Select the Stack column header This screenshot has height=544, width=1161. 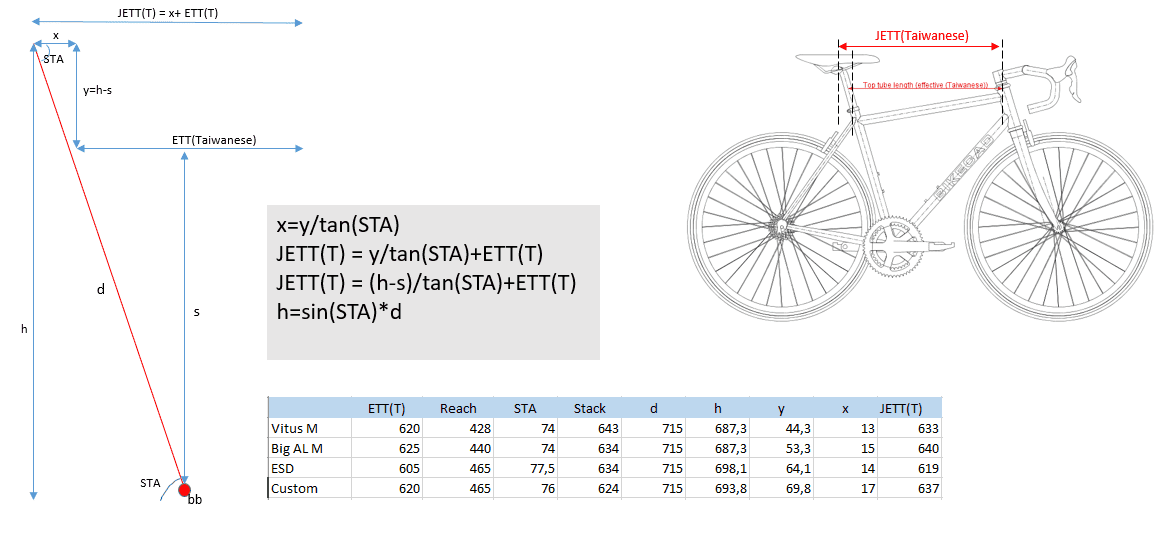coord(589,408)
